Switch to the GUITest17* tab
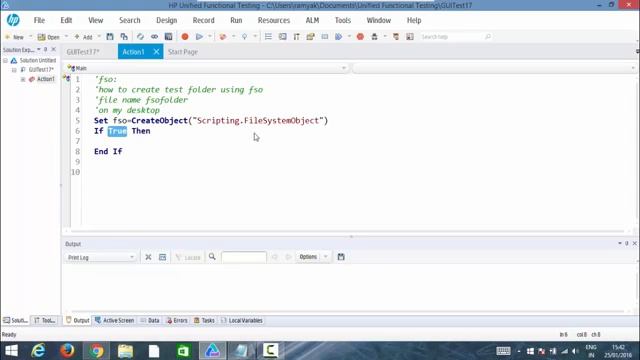This screenshot has width=640, height=360. click(x=83, y=52)
